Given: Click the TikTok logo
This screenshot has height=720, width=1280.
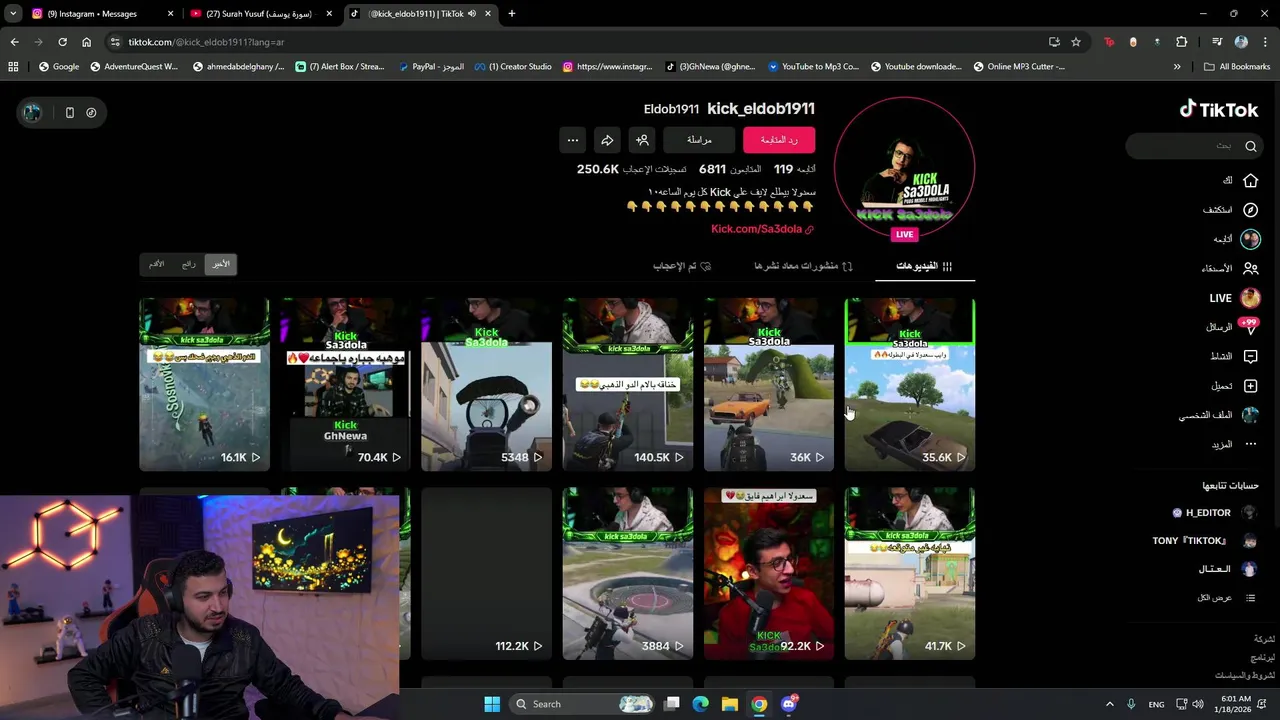Looking at the screenshot, I should [1218, 109].
